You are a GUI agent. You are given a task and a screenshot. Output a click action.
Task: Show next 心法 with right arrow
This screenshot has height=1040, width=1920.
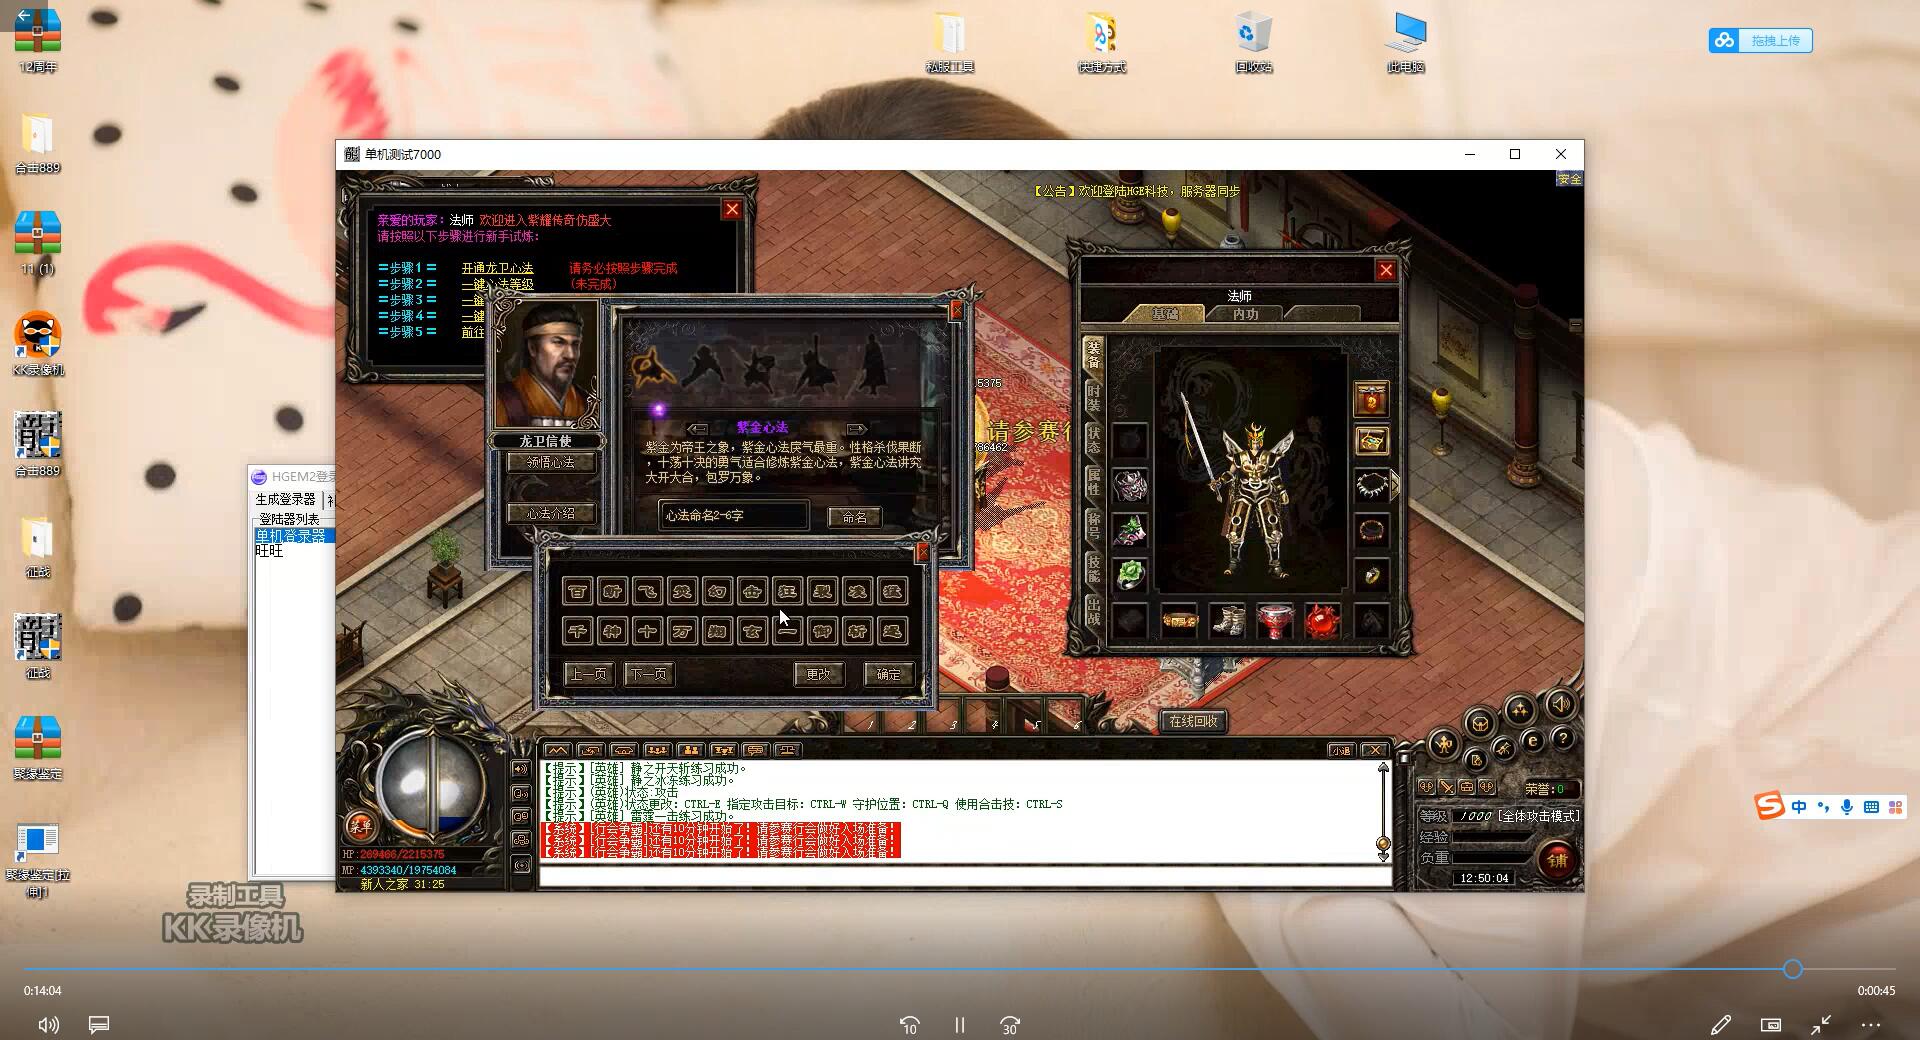pyautogui.click(x=856, y=428)
